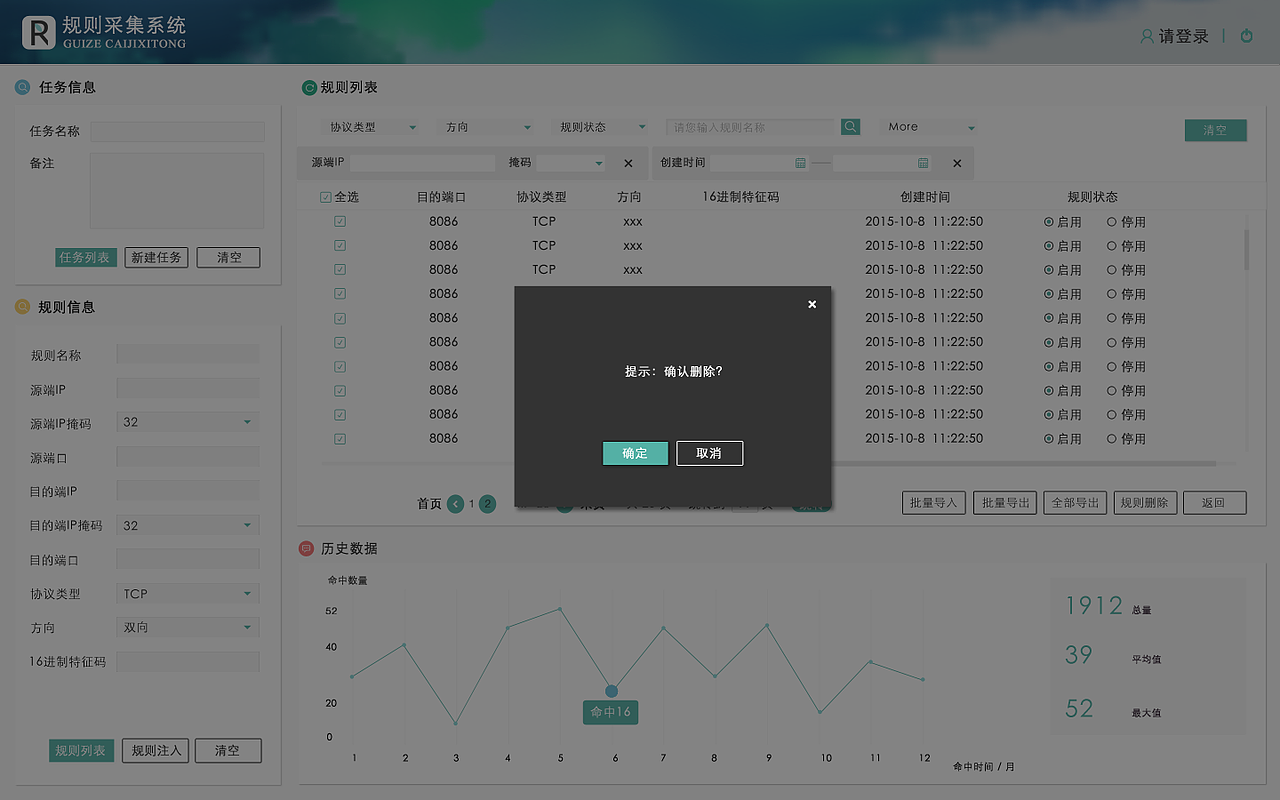Click 清空 next to 规则注入

pos(228,750)
